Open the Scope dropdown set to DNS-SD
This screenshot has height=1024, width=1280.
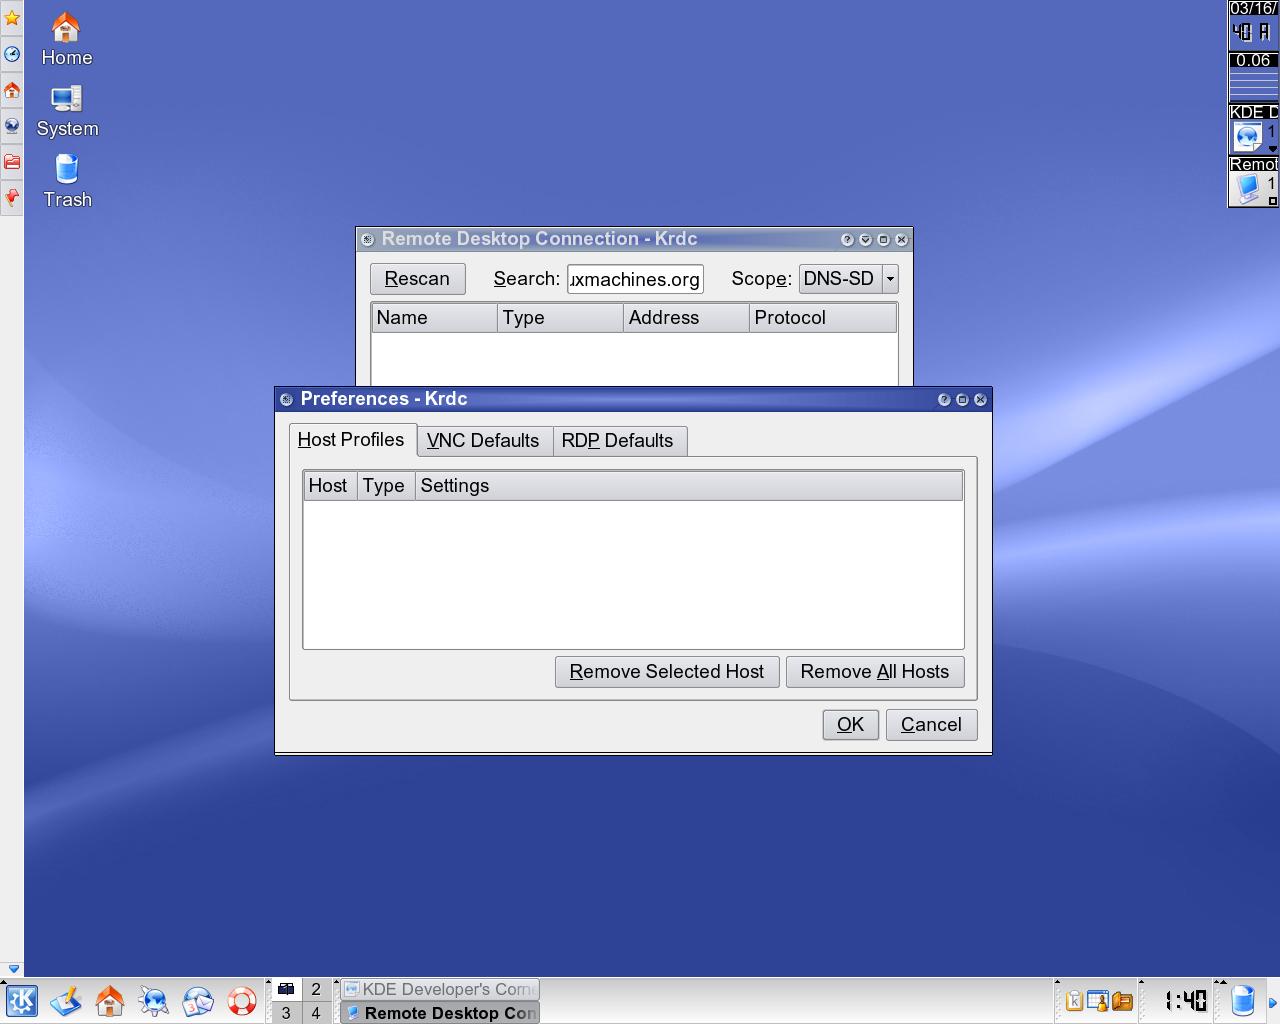pyautogui.click(x=848, y=279)
